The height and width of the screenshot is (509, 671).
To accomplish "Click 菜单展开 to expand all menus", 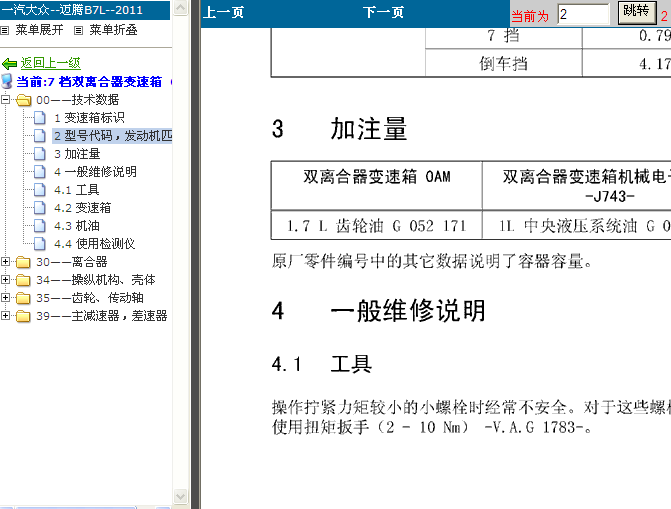I will (x=39, y=30).
